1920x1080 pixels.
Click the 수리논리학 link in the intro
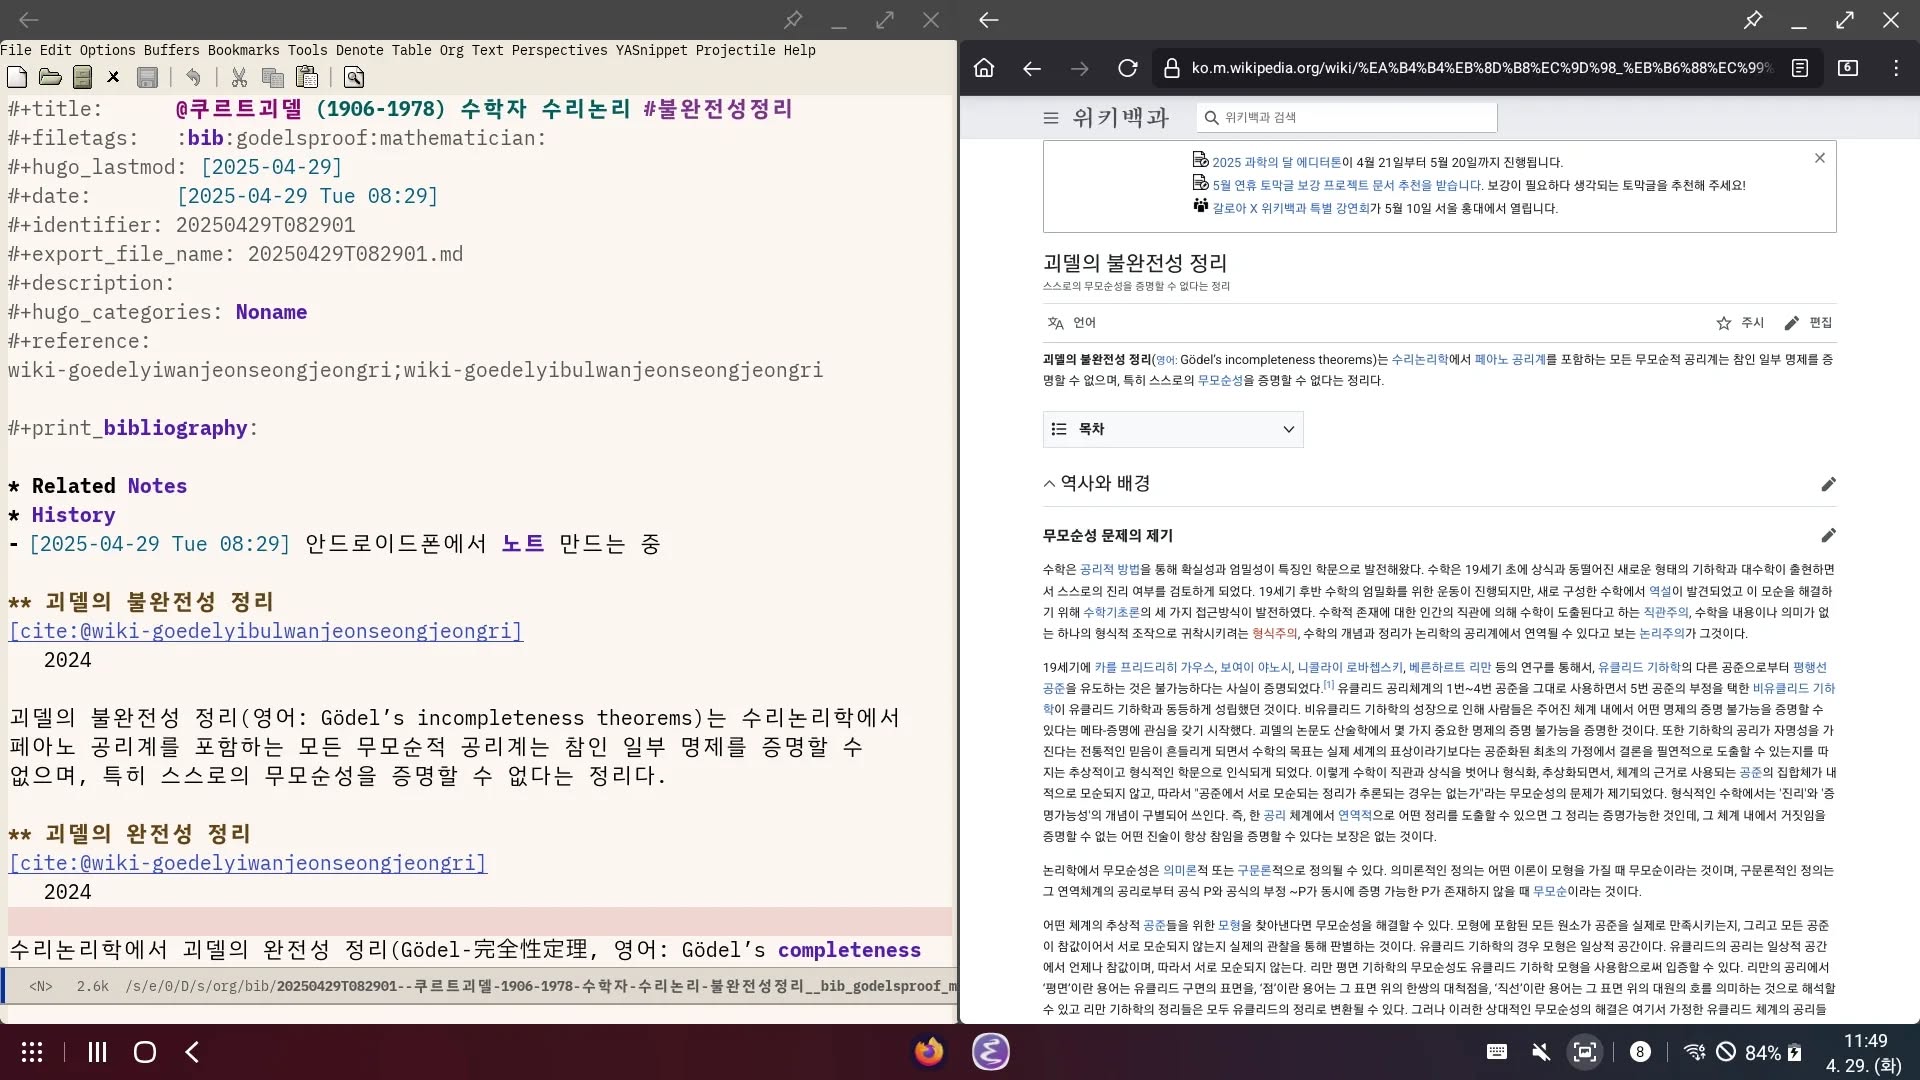tap(1419, 360)
